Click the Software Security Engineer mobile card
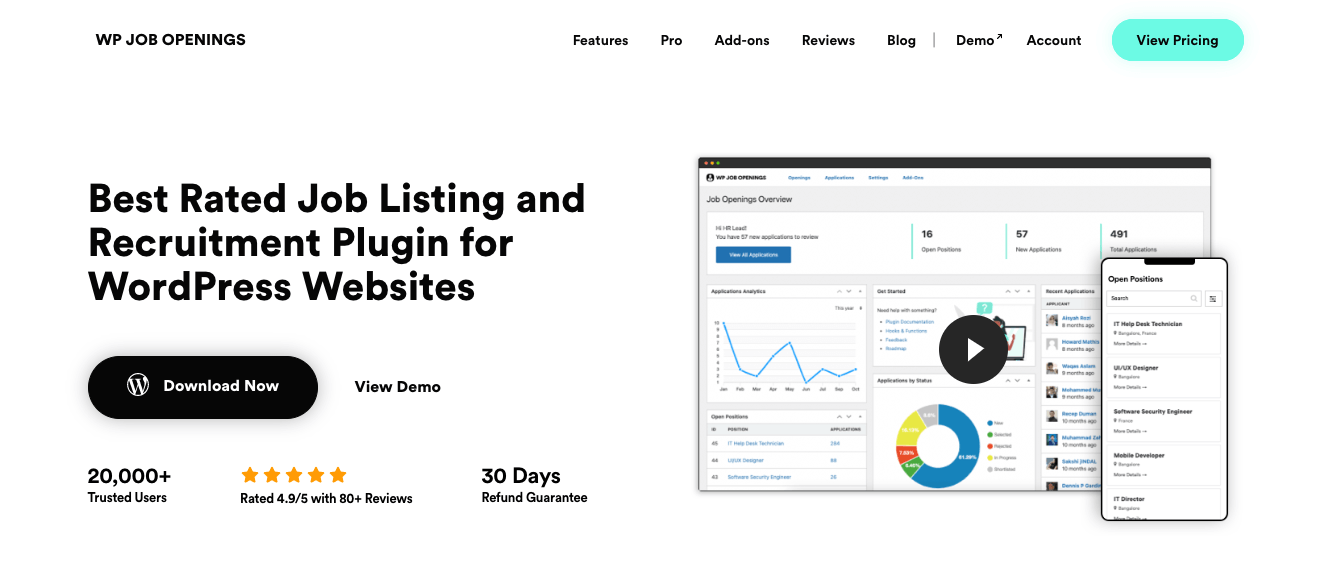Viewport: 1320px width, 580px height. coord(1164,421)
